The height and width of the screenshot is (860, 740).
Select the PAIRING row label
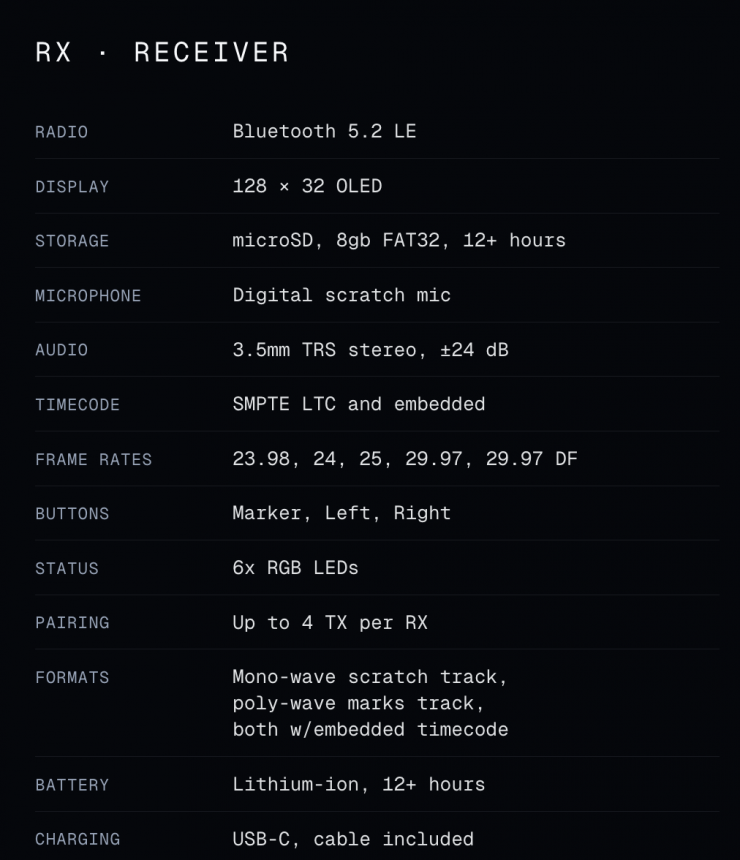72,623
